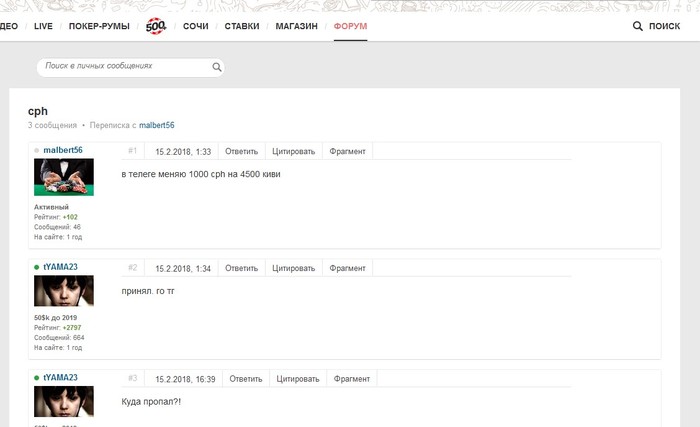
Task: Open tYAMA23 username in post #3
Action: (60, 377)
